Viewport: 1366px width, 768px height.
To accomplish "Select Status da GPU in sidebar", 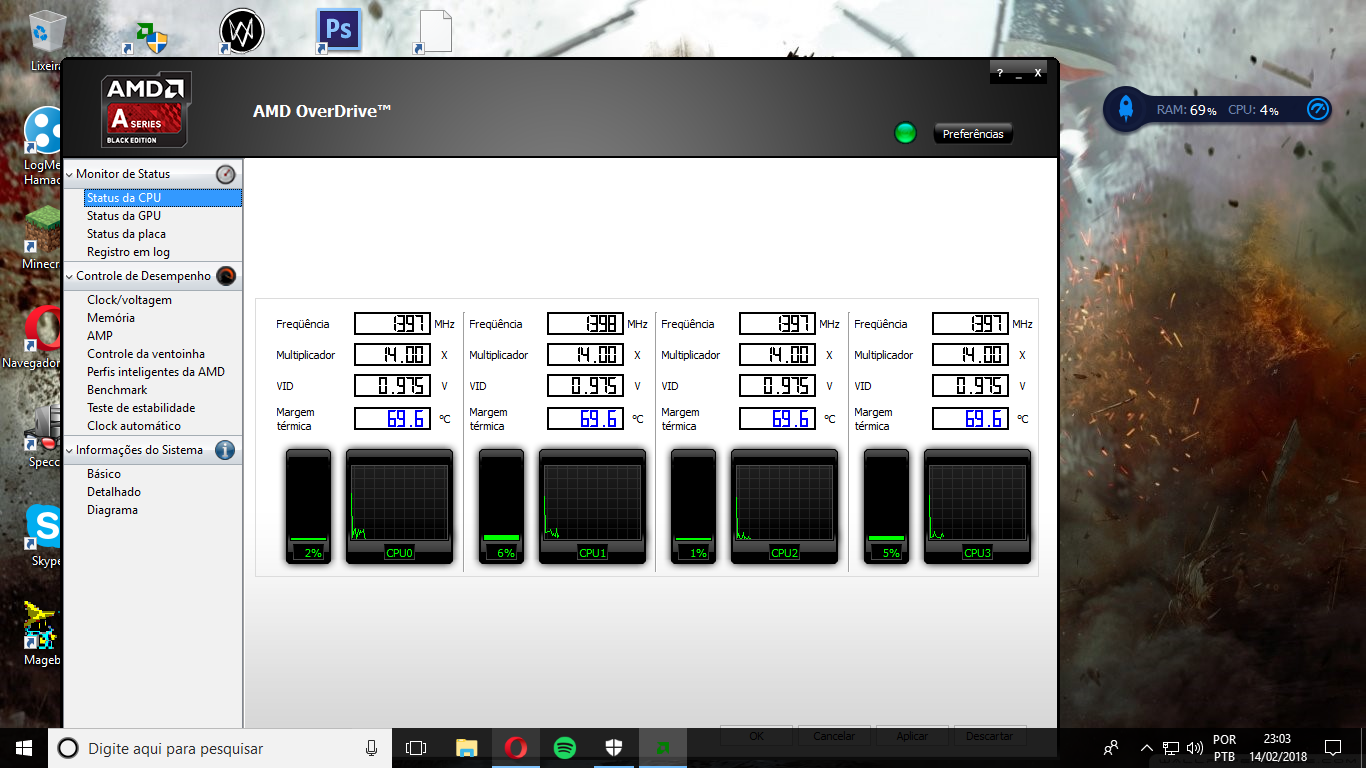I will tap(124, 216).
